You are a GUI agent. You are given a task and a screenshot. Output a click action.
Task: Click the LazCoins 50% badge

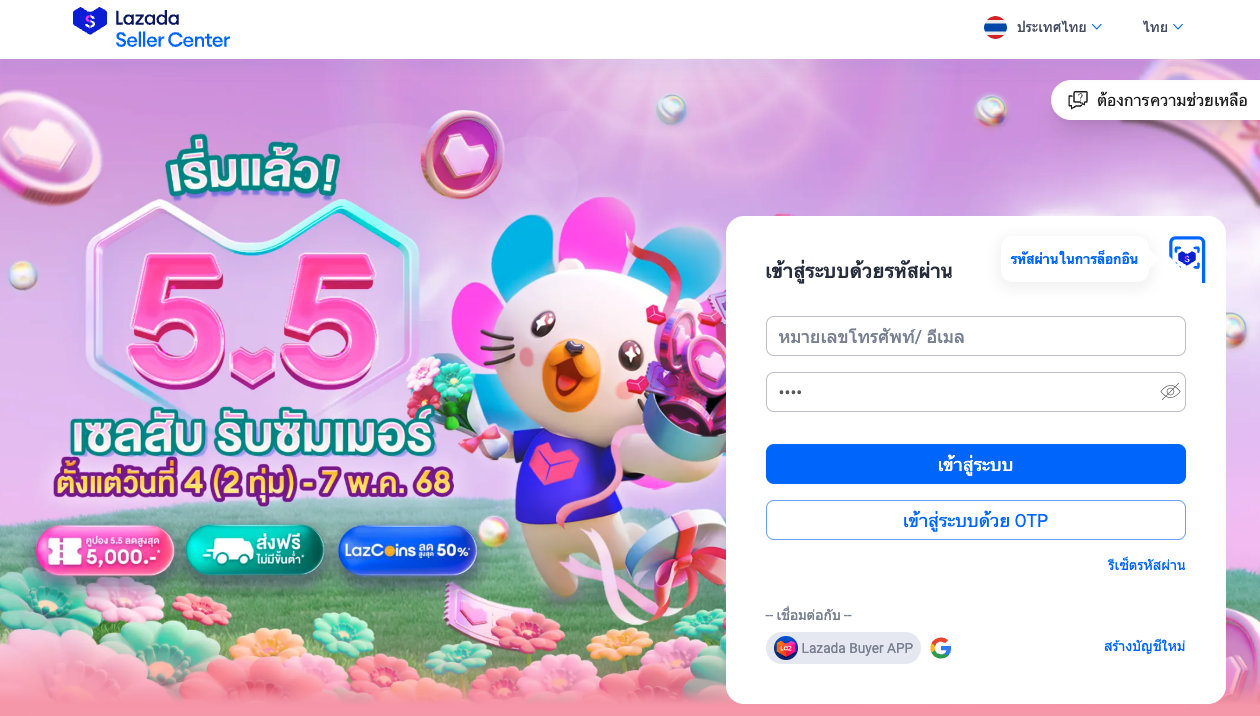point(408,550)
